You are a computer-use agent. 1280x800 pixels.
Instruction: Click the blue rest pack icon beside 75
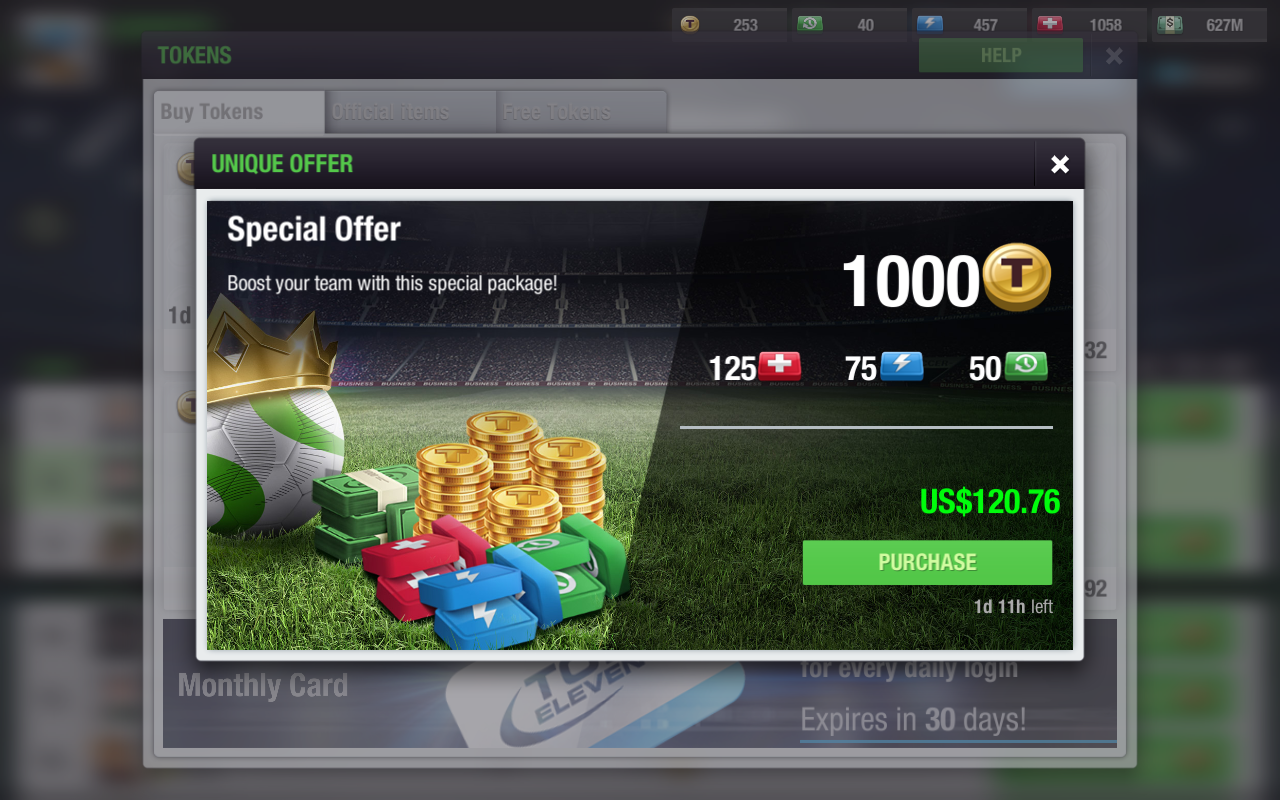pyautogui.click(x=902, y=366)
